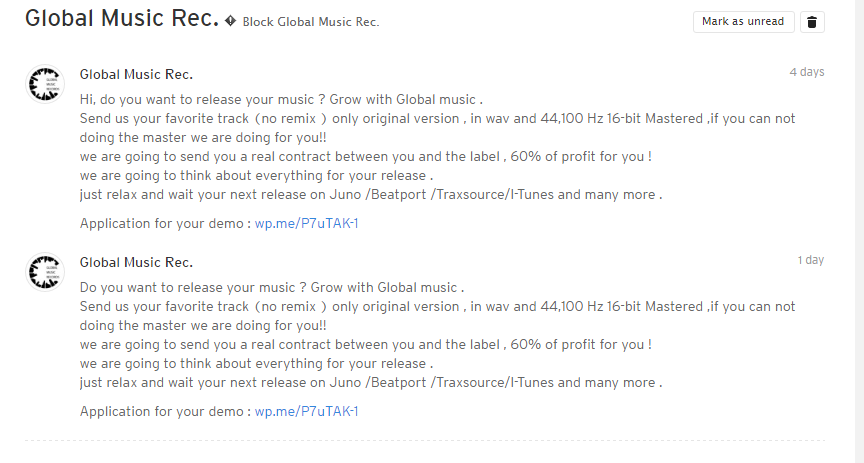Viewport: 864px width, 463px height.
Task: Click the Juno /Beatport line in the 1 day message
Action: (371, 383)
